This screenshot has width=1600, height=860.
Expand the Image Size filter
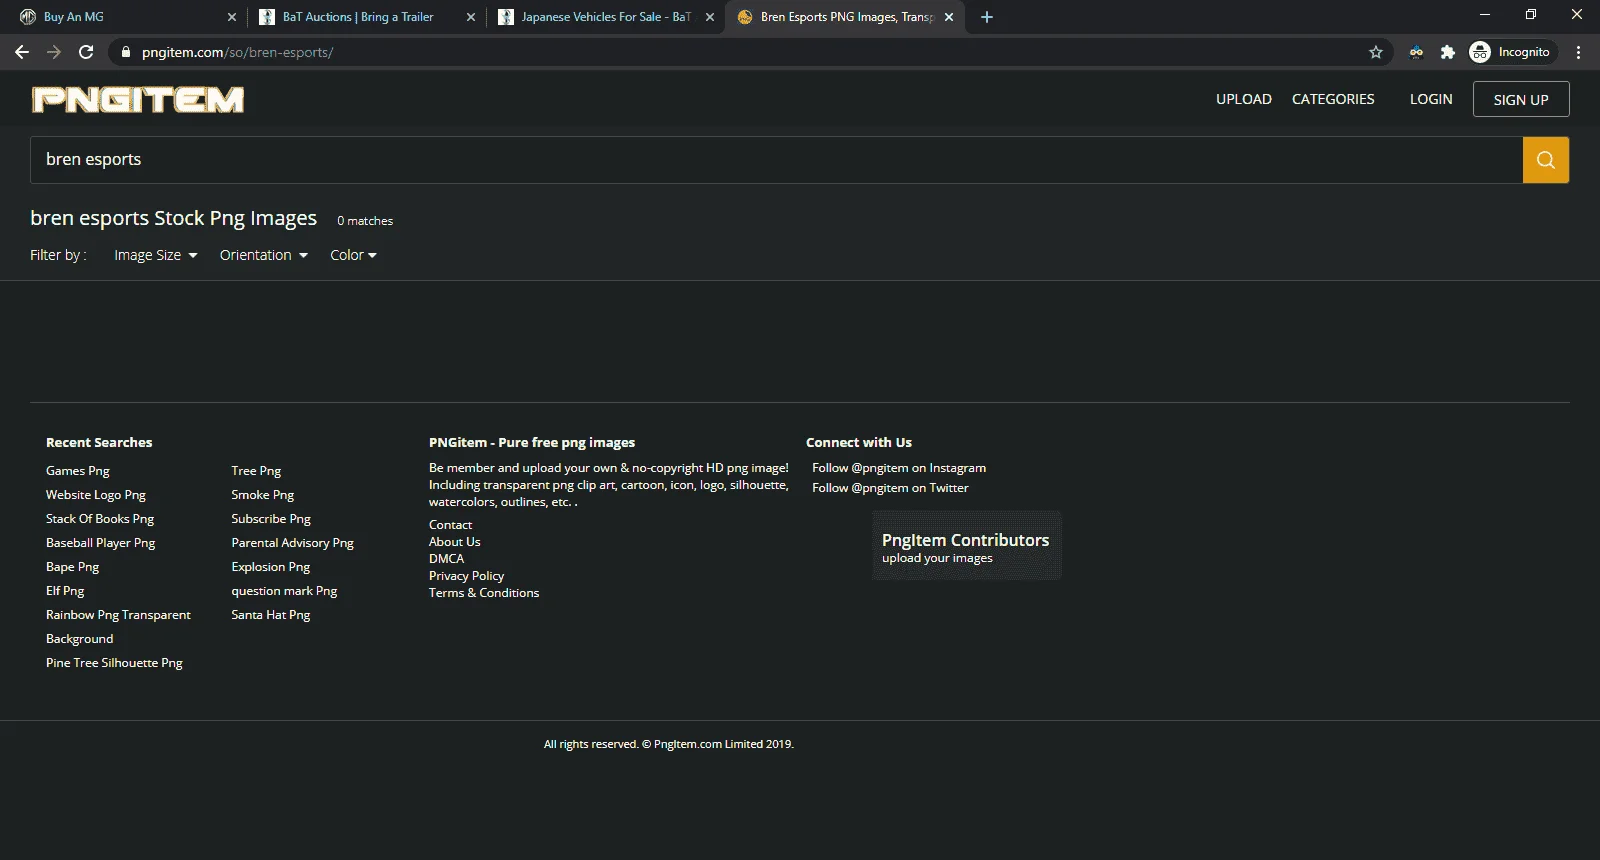[x=155, y=255]
